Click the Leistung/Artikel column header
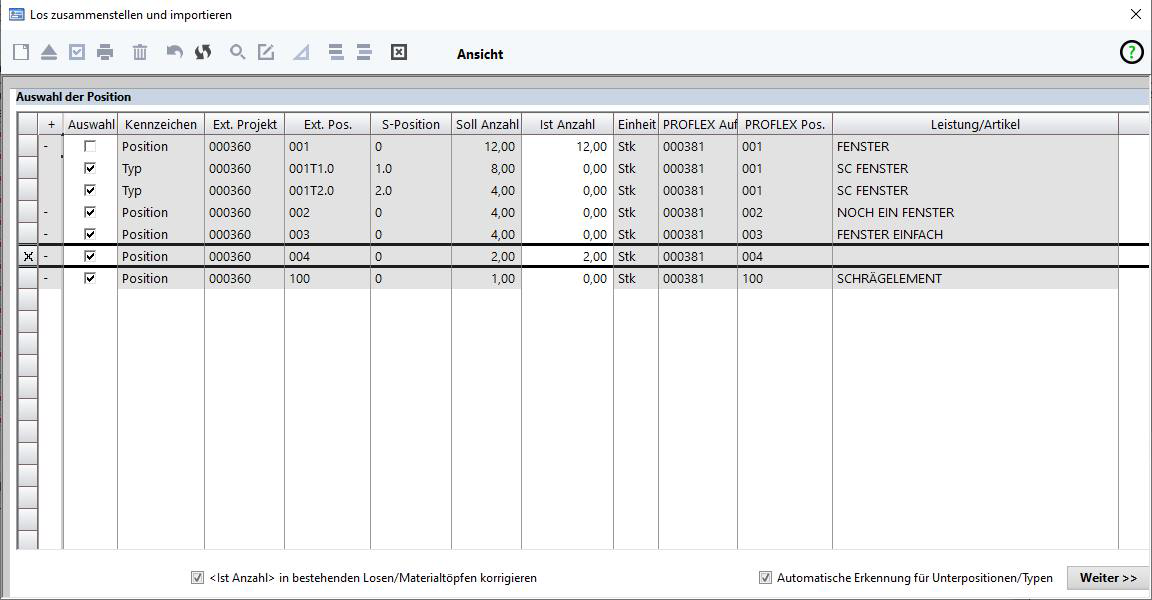 pos(974,125)
